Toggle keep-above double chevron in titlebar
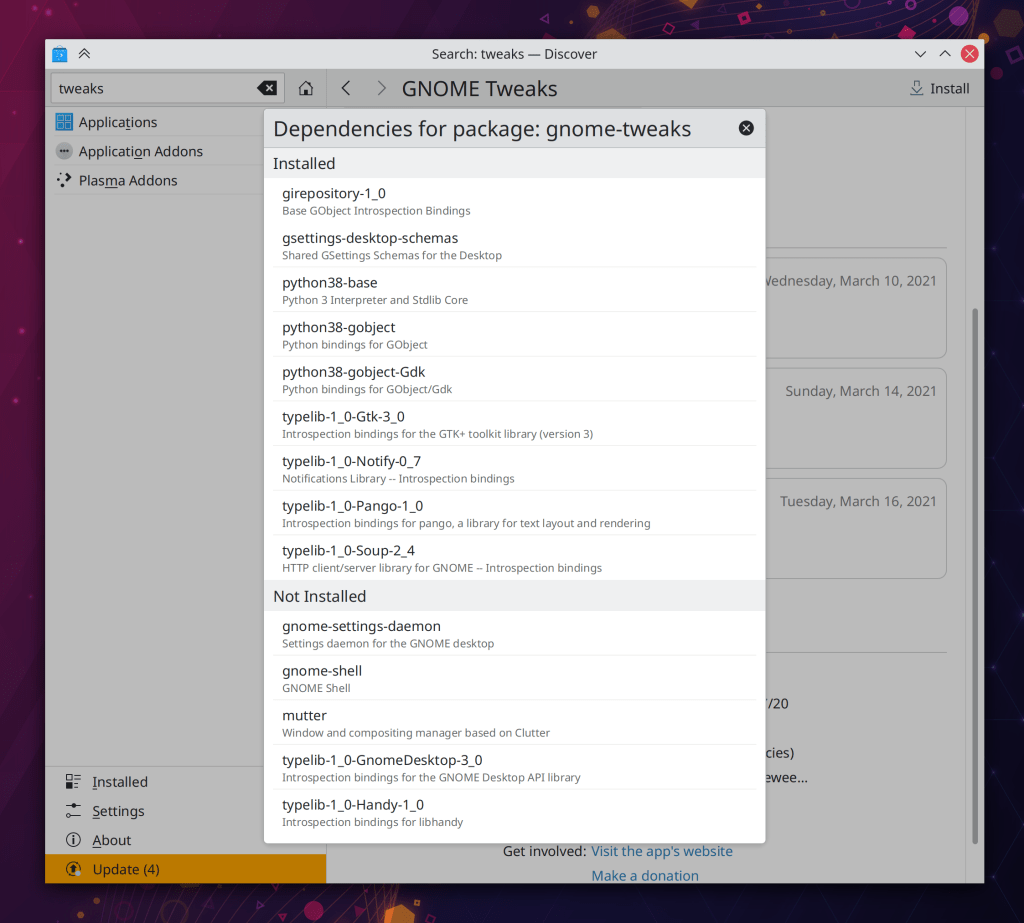 84,54
